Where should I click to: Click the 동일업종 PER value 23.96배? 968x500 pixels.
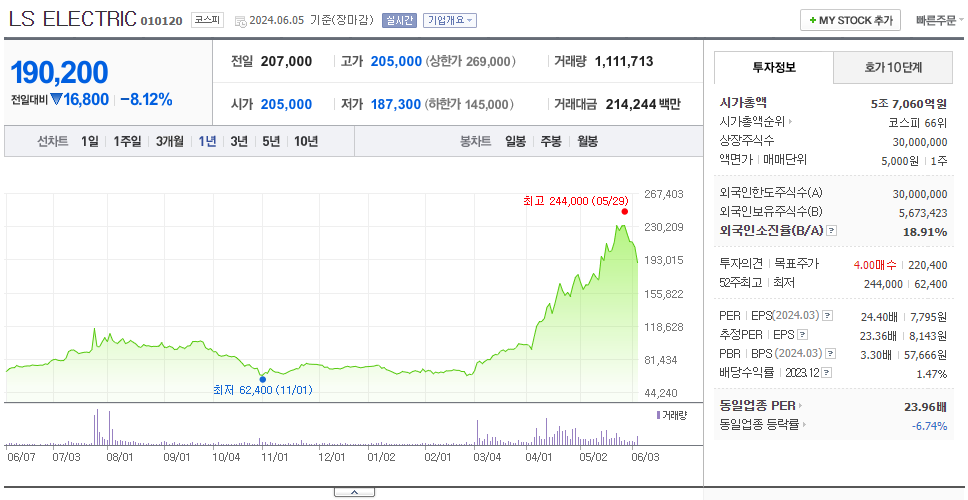click(925, 407)
